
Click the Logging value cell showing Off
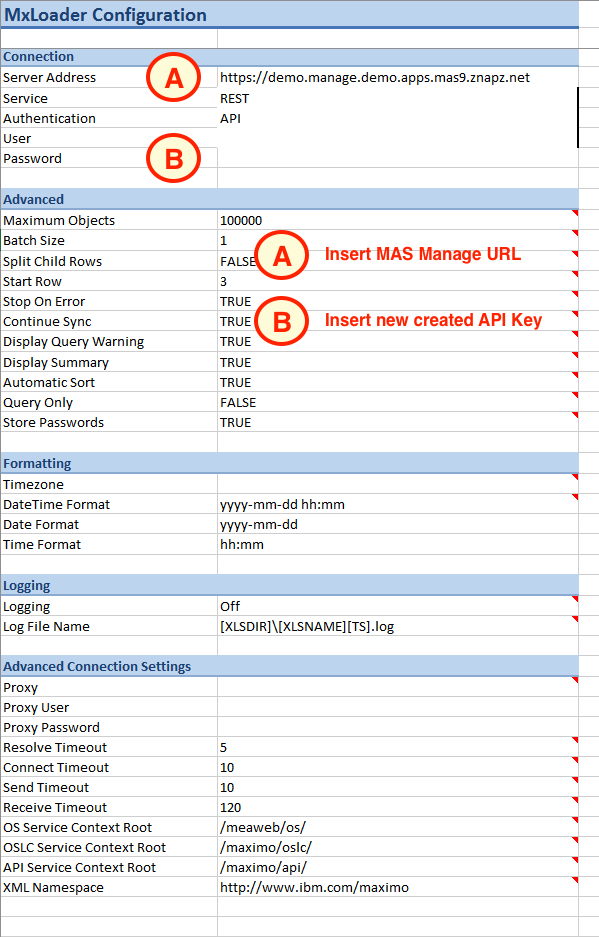[398, 606]
